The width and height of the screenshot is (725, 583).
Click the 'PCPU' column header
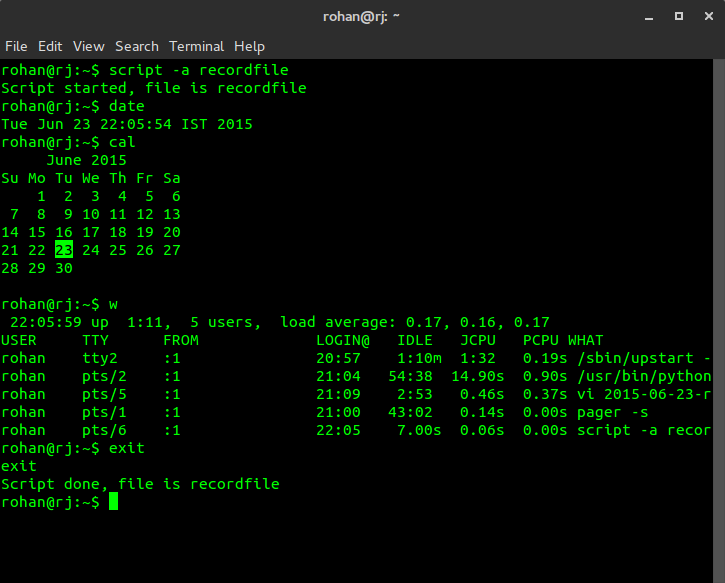(541, 340)
